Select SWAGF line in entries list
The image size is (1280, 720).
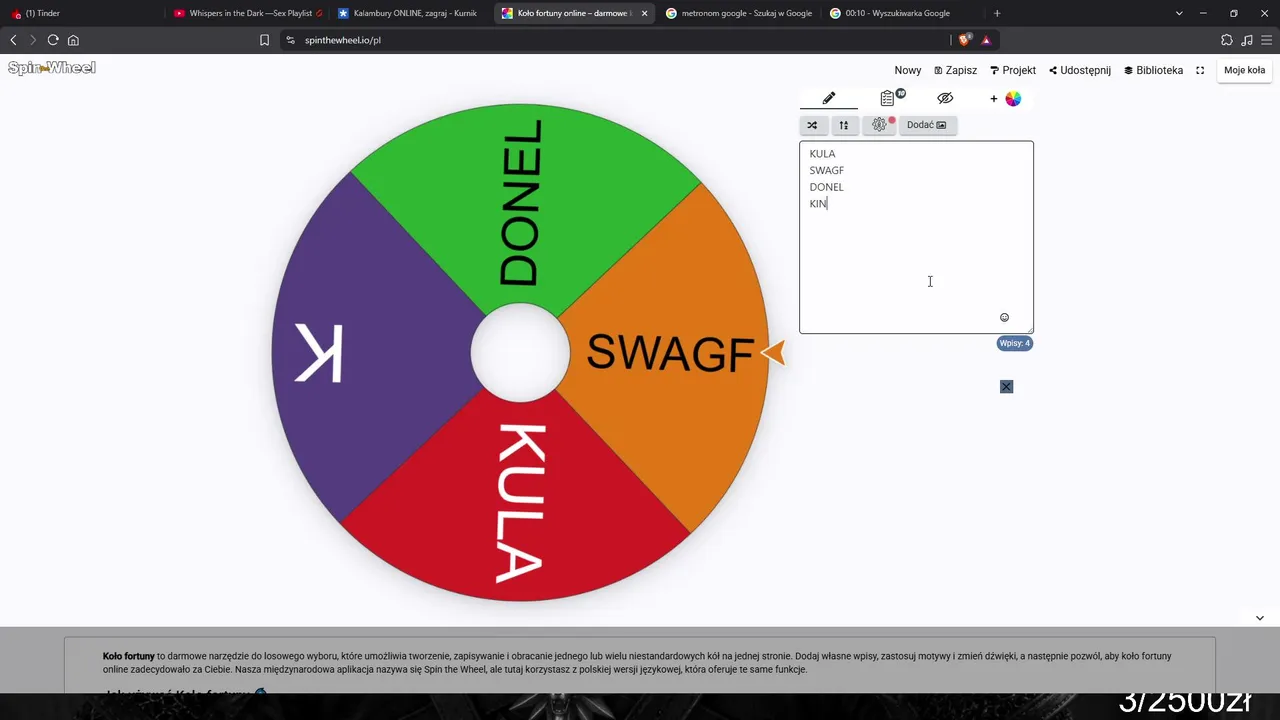[827, 171]
